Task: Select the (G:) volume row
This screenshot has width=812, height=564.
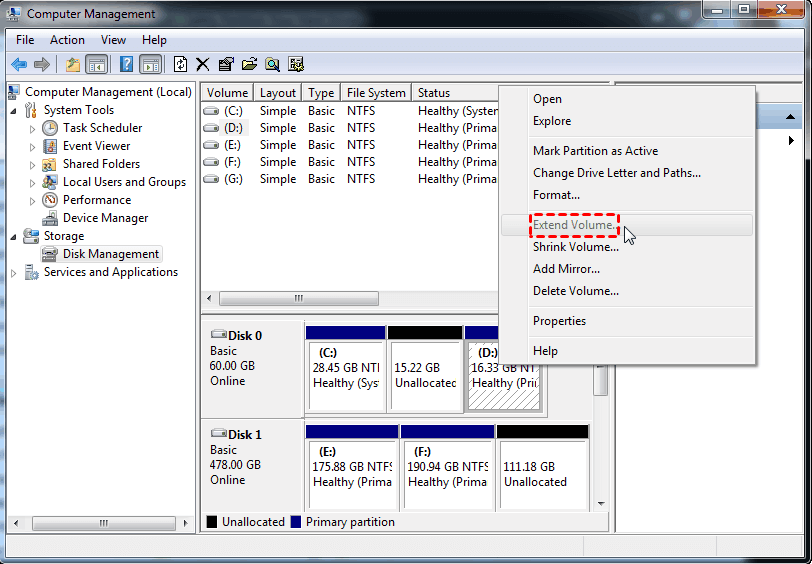Action: [x=350, y=179]
